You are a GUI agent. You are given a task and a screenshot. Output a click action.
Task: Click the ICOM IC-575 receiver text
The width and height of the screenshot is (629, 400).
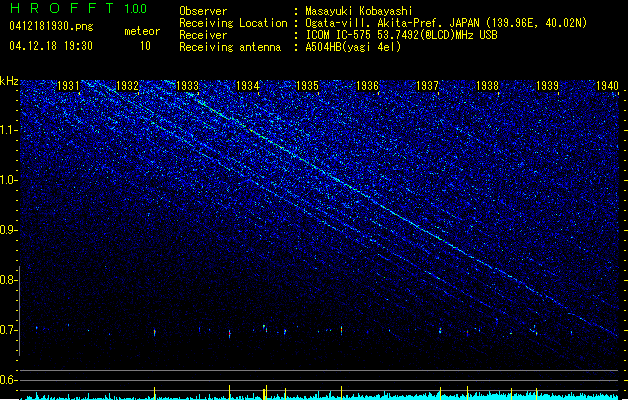pyautogui.click(x=402, y=35)
